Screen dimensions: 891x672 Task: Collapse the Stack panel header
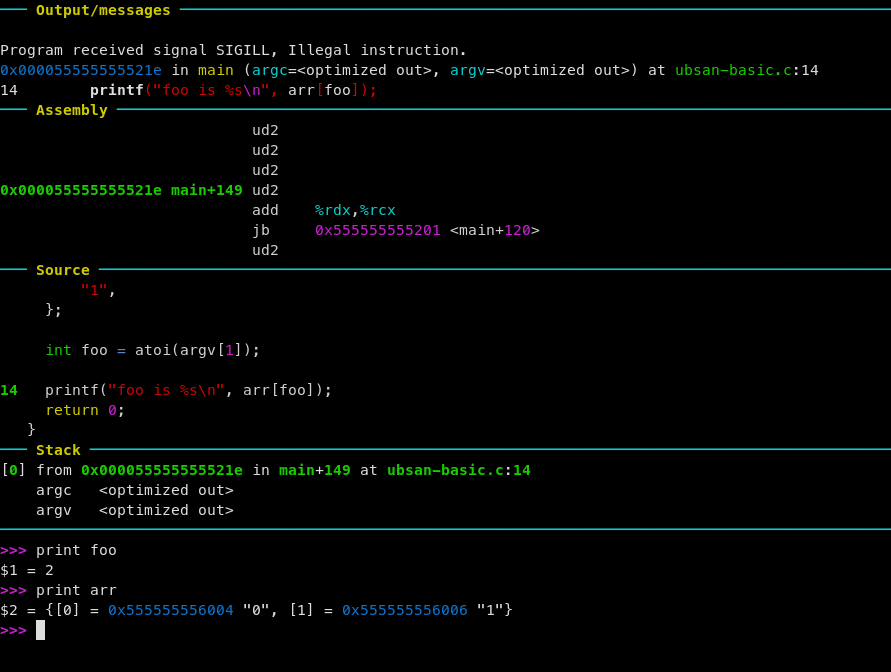pos(57,449)
